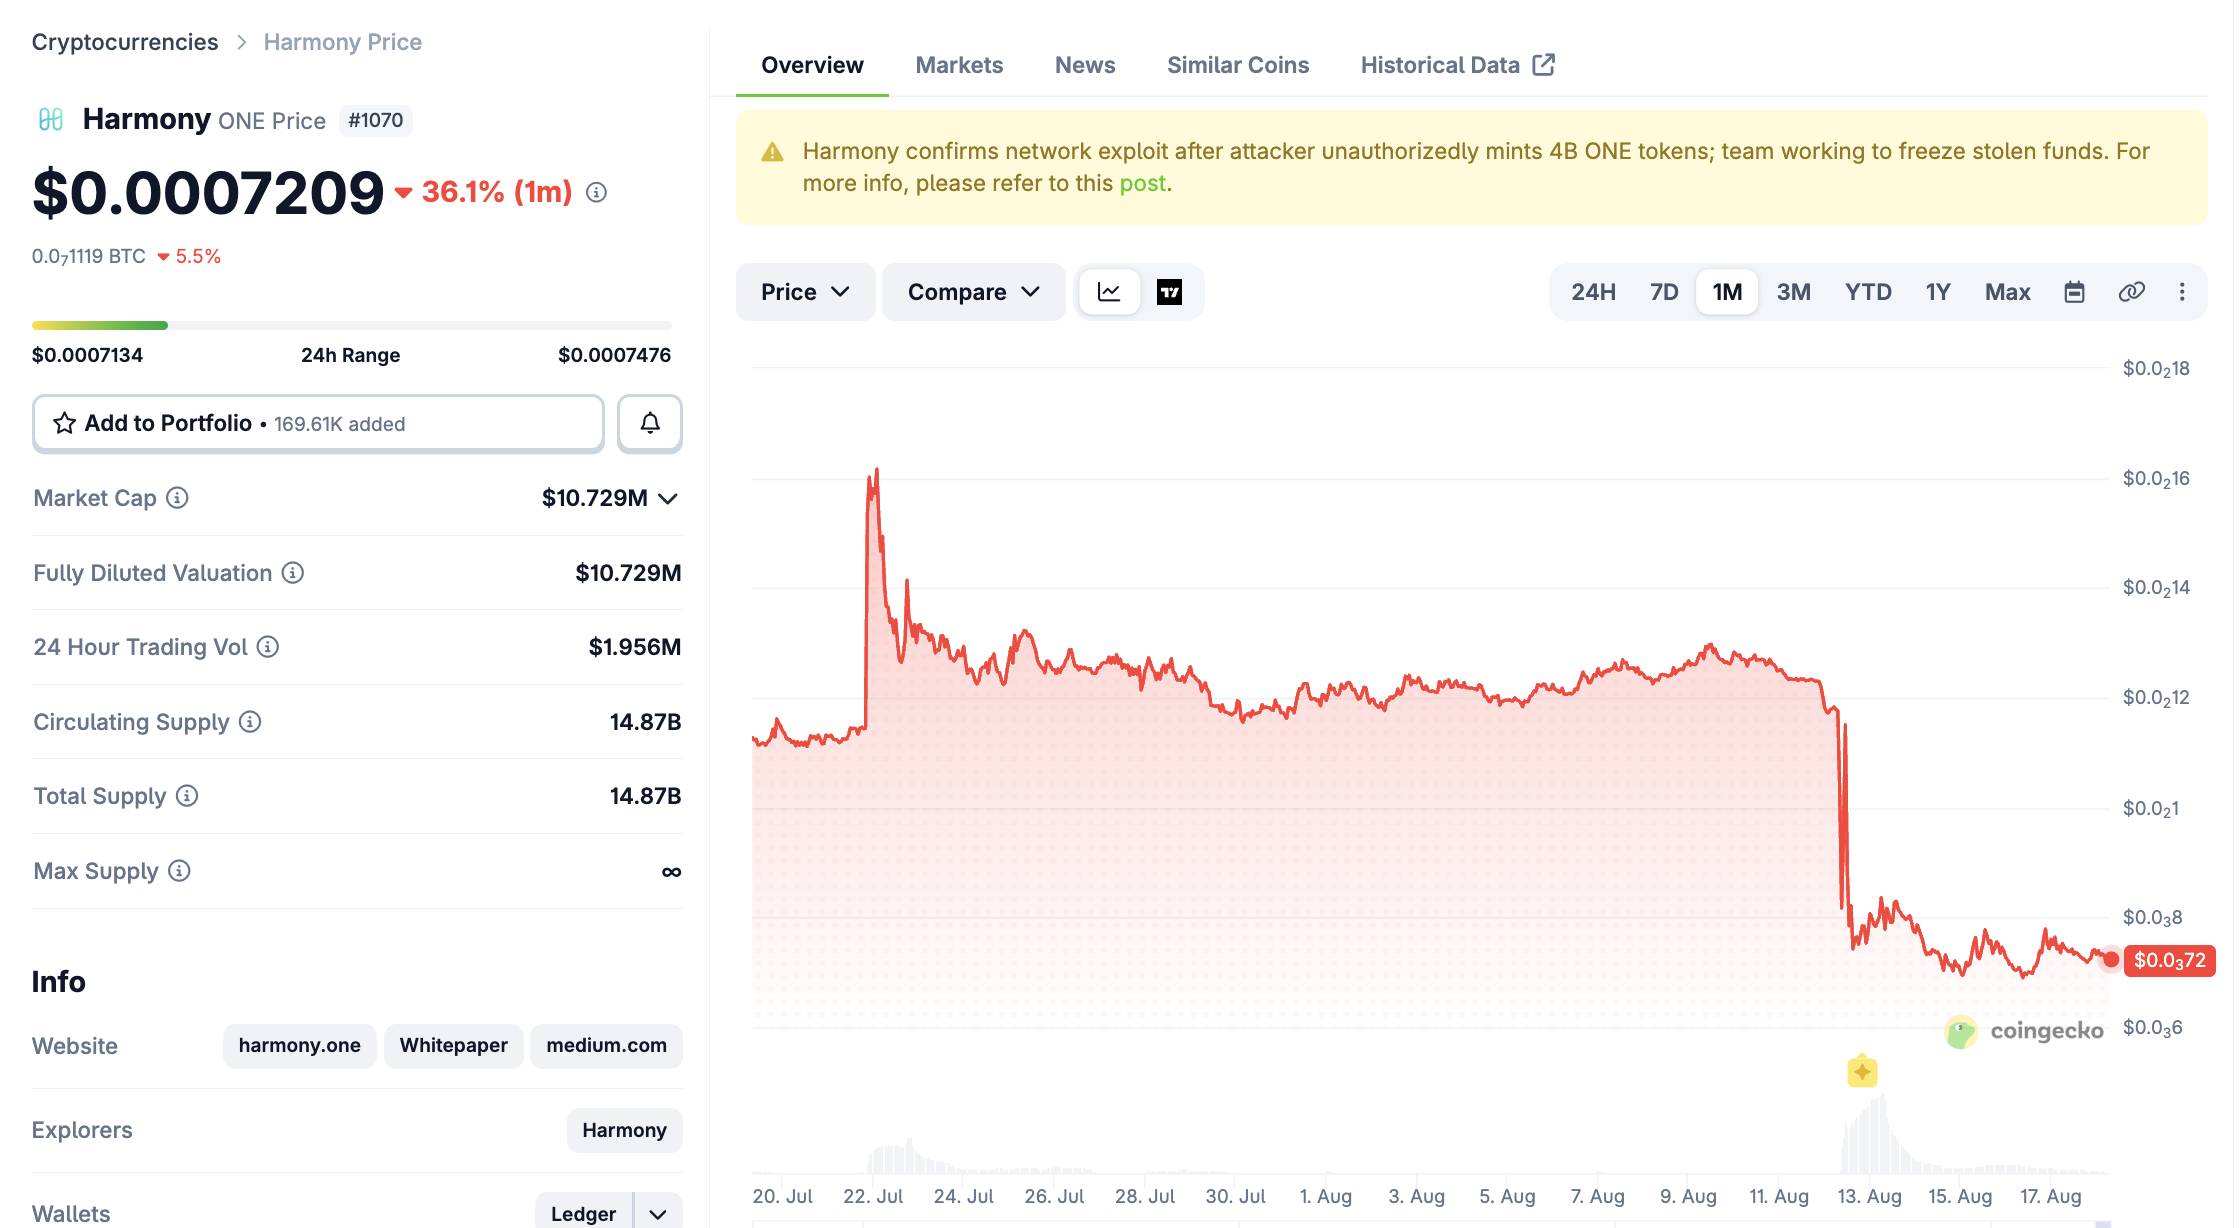Click the 14.87B Total Supply value
The height and width of the screenshot is (1228, 2240).
pos(646,796)
